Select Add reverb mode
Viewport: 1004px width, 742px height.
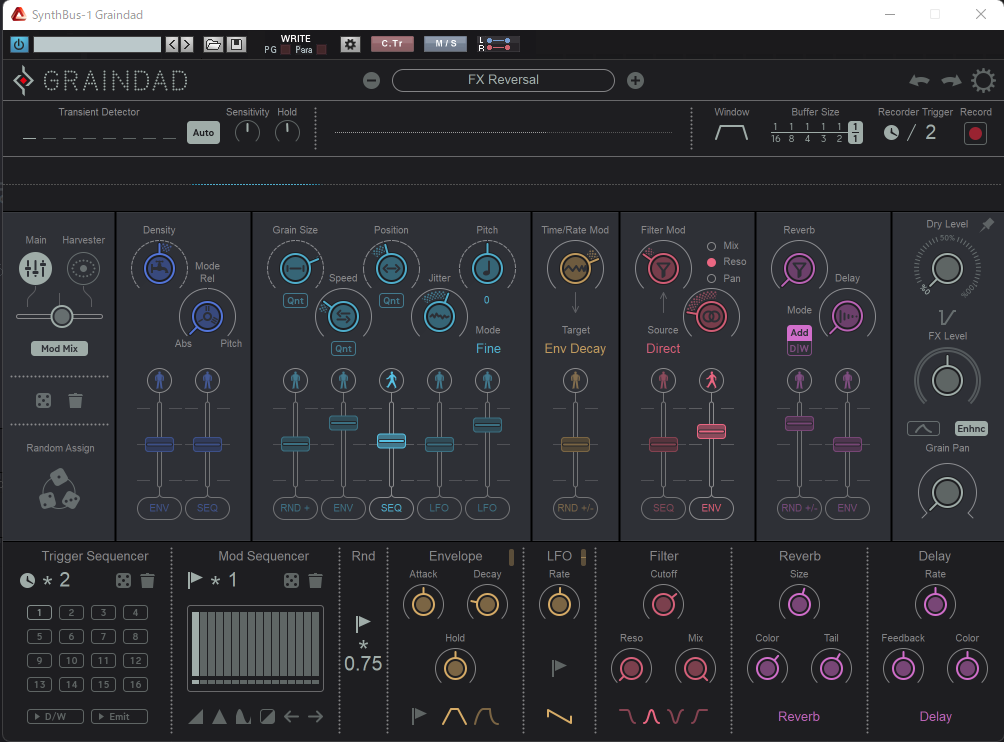click(x=799, y=332)
